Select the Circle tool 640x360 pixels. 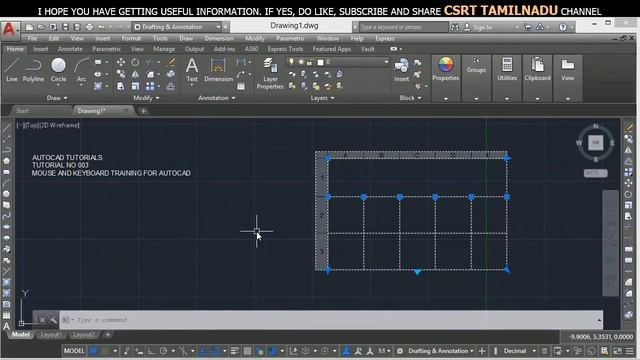pyautogui.click(x=58, y=70)
